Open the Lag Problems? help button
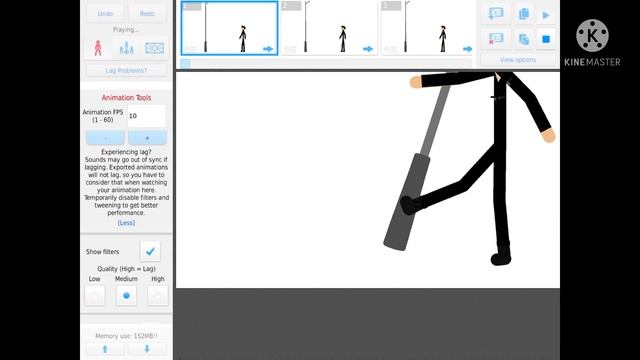This screenshot has height=360, width=640. click(x=126, y=70)
